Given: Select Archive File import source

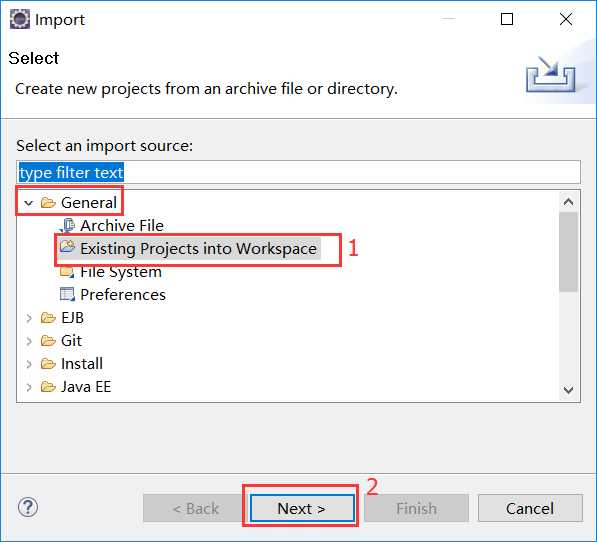Looking at the screenshot, I should pyautogui.click(x=122, y=226).
